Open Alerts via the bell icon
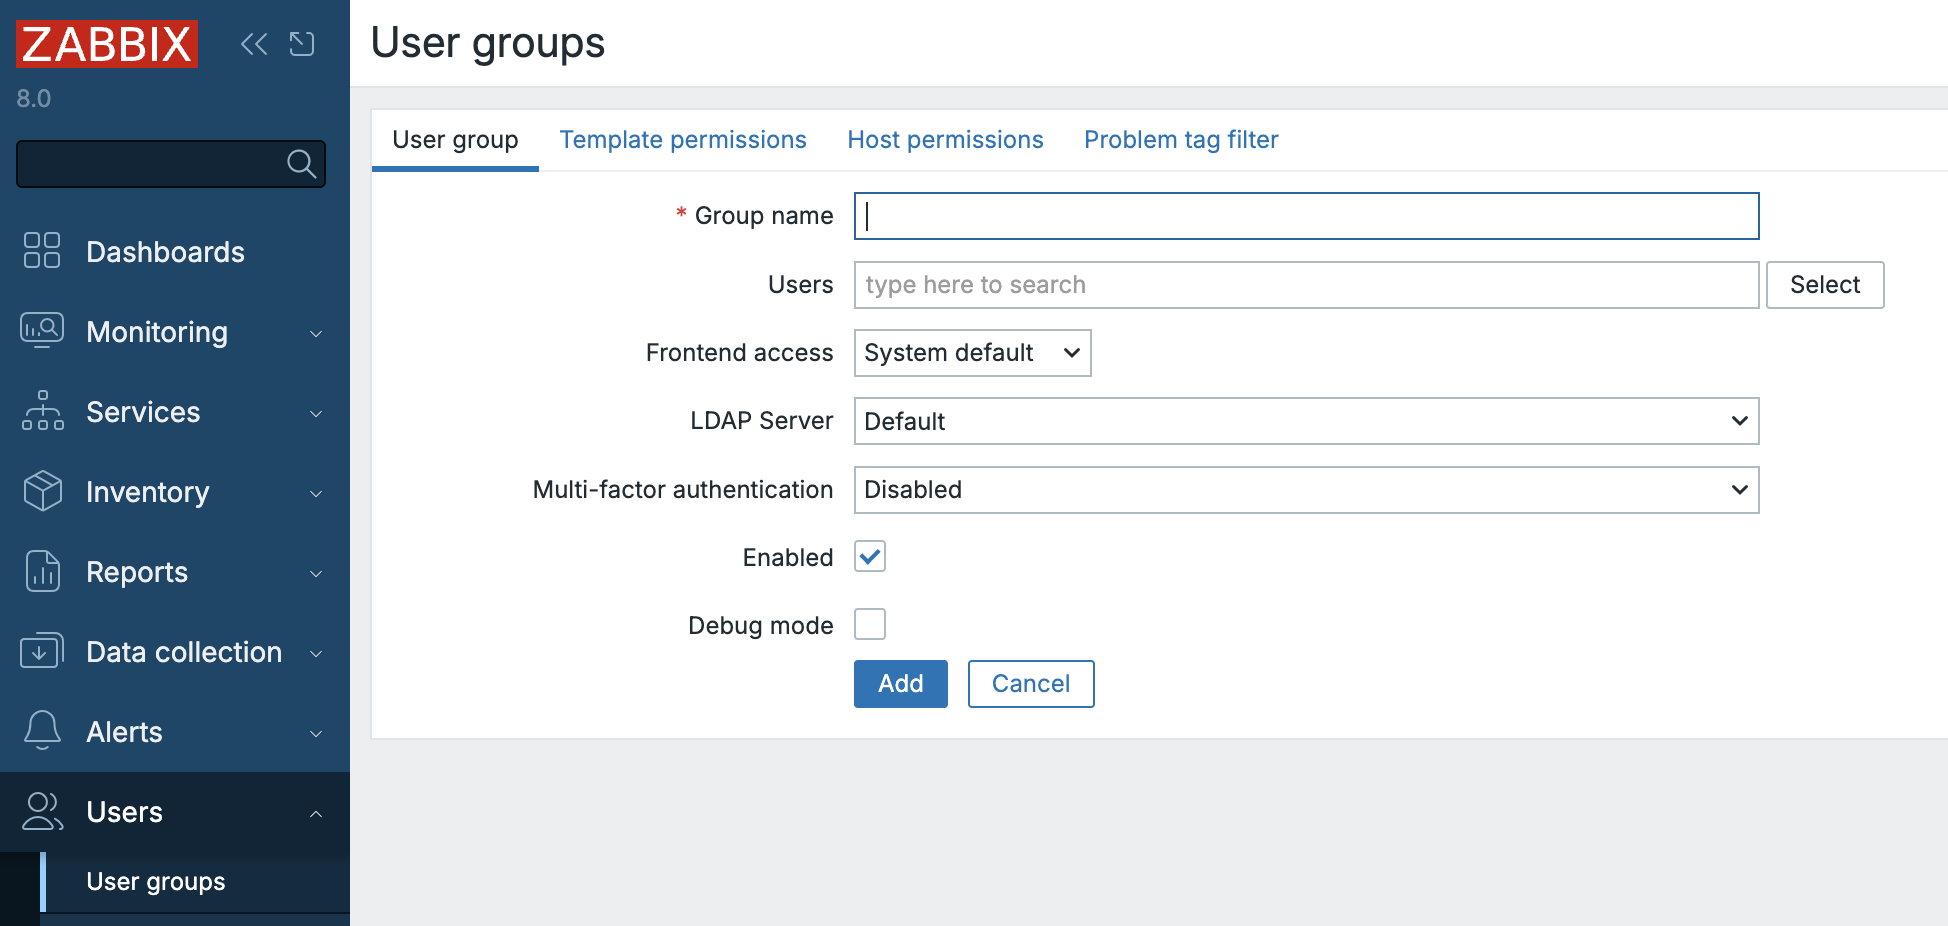1948x926 pixels. point(41,731)
